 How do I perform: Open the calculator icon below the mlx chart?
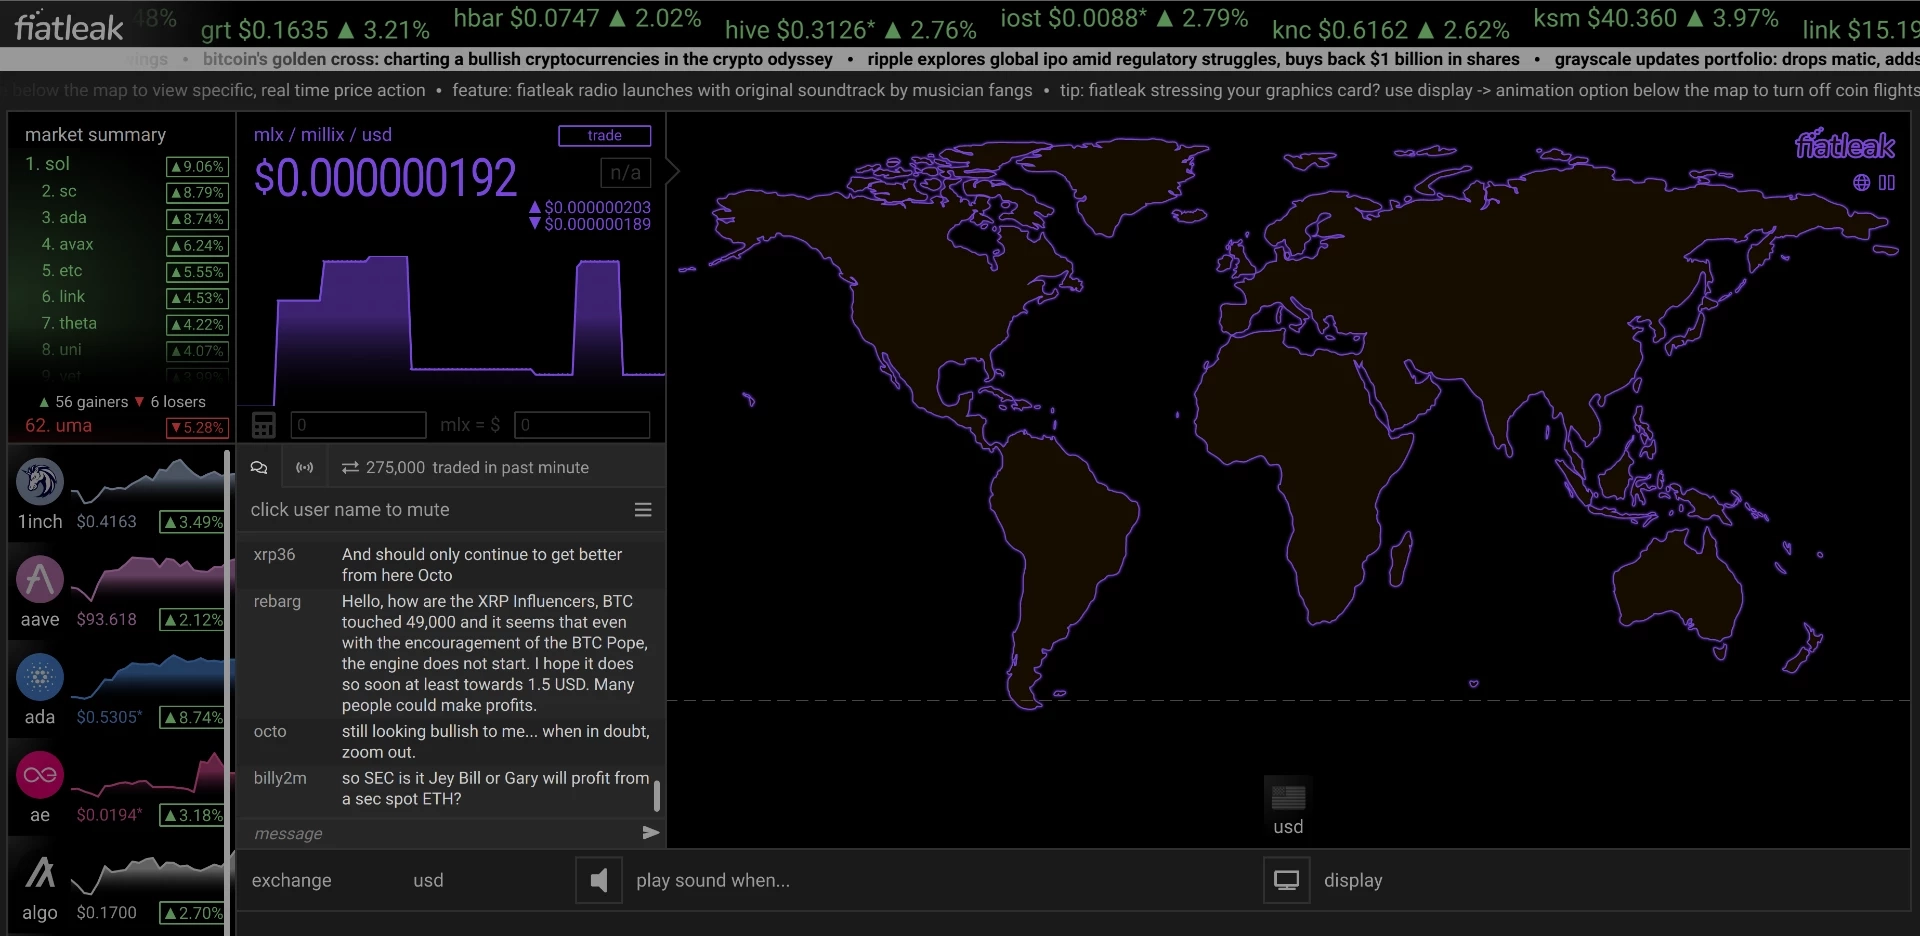point(263,425)
